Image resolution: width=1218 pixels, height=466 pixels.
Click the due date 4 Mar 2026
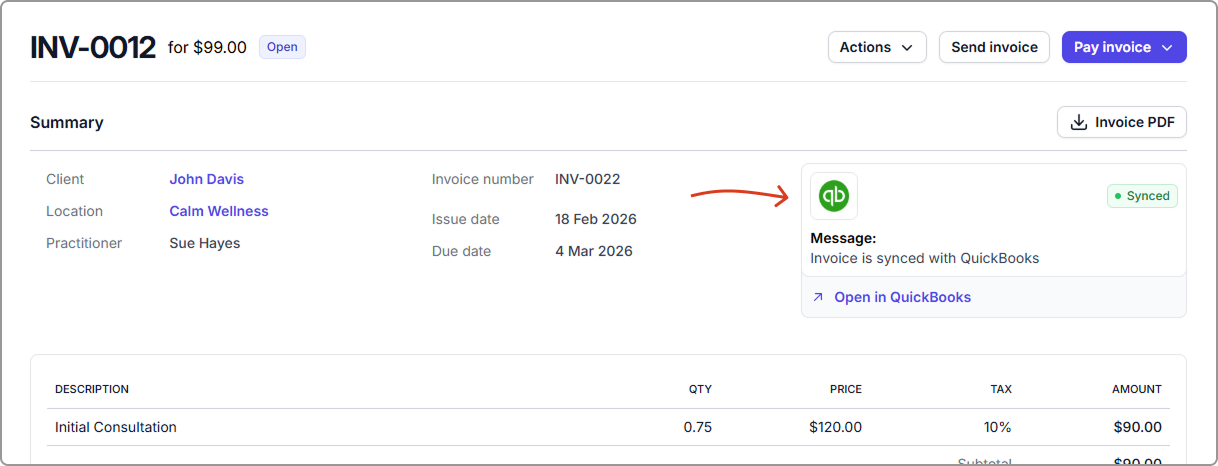click(x=594, y=251)
